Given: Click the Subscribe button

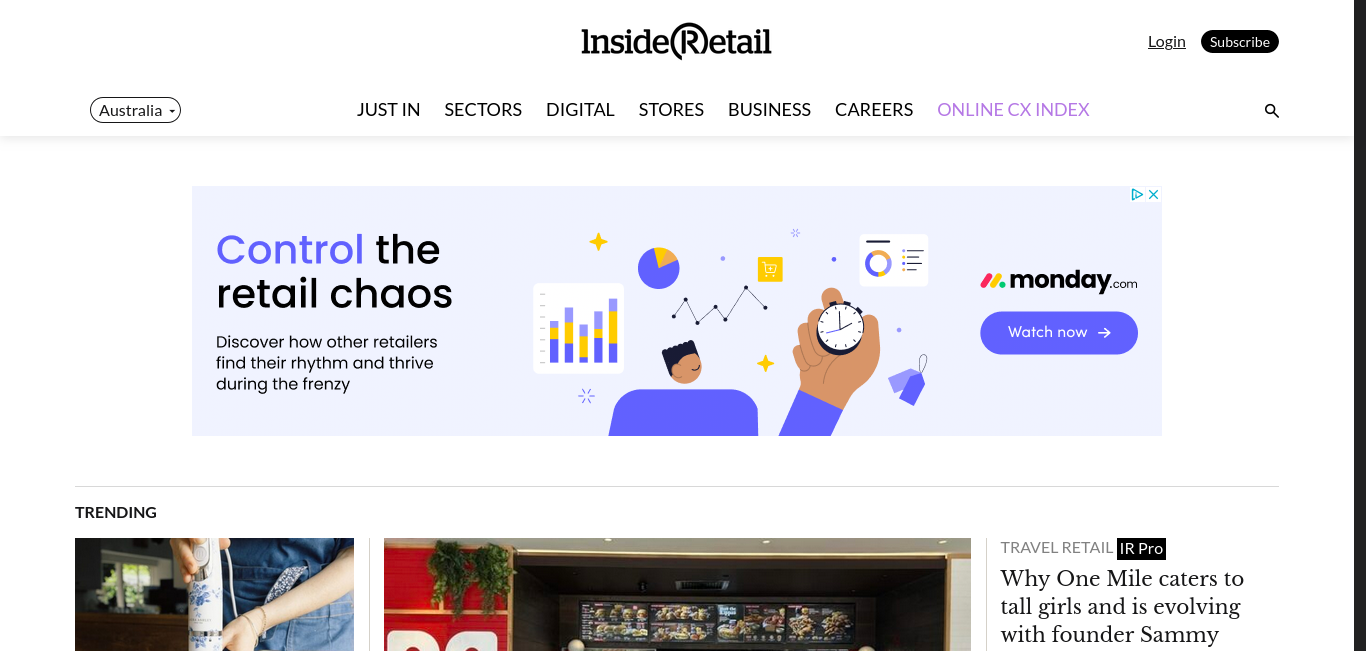Looking at the screenshot, I should [1240, 42].
